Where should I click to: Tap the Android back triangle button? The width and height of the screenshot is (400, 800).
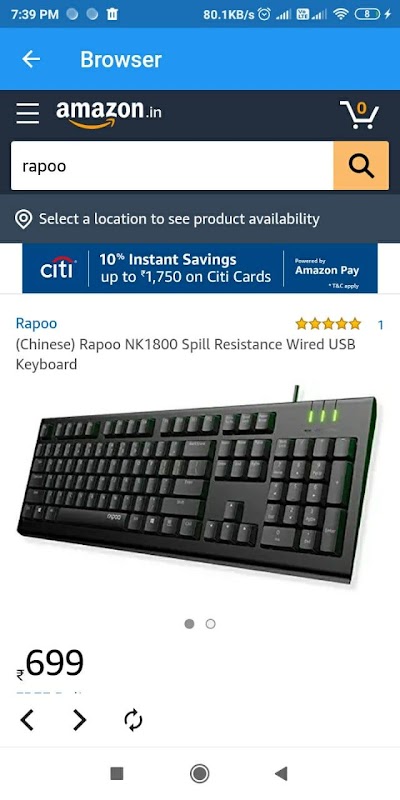(281, 773)
